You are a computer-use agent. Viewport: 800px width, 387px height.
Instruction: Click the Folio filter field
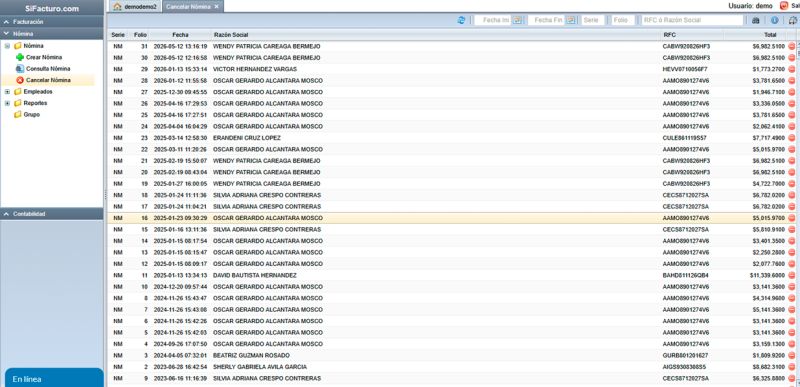pyautogui.click(x=622, y=20)
